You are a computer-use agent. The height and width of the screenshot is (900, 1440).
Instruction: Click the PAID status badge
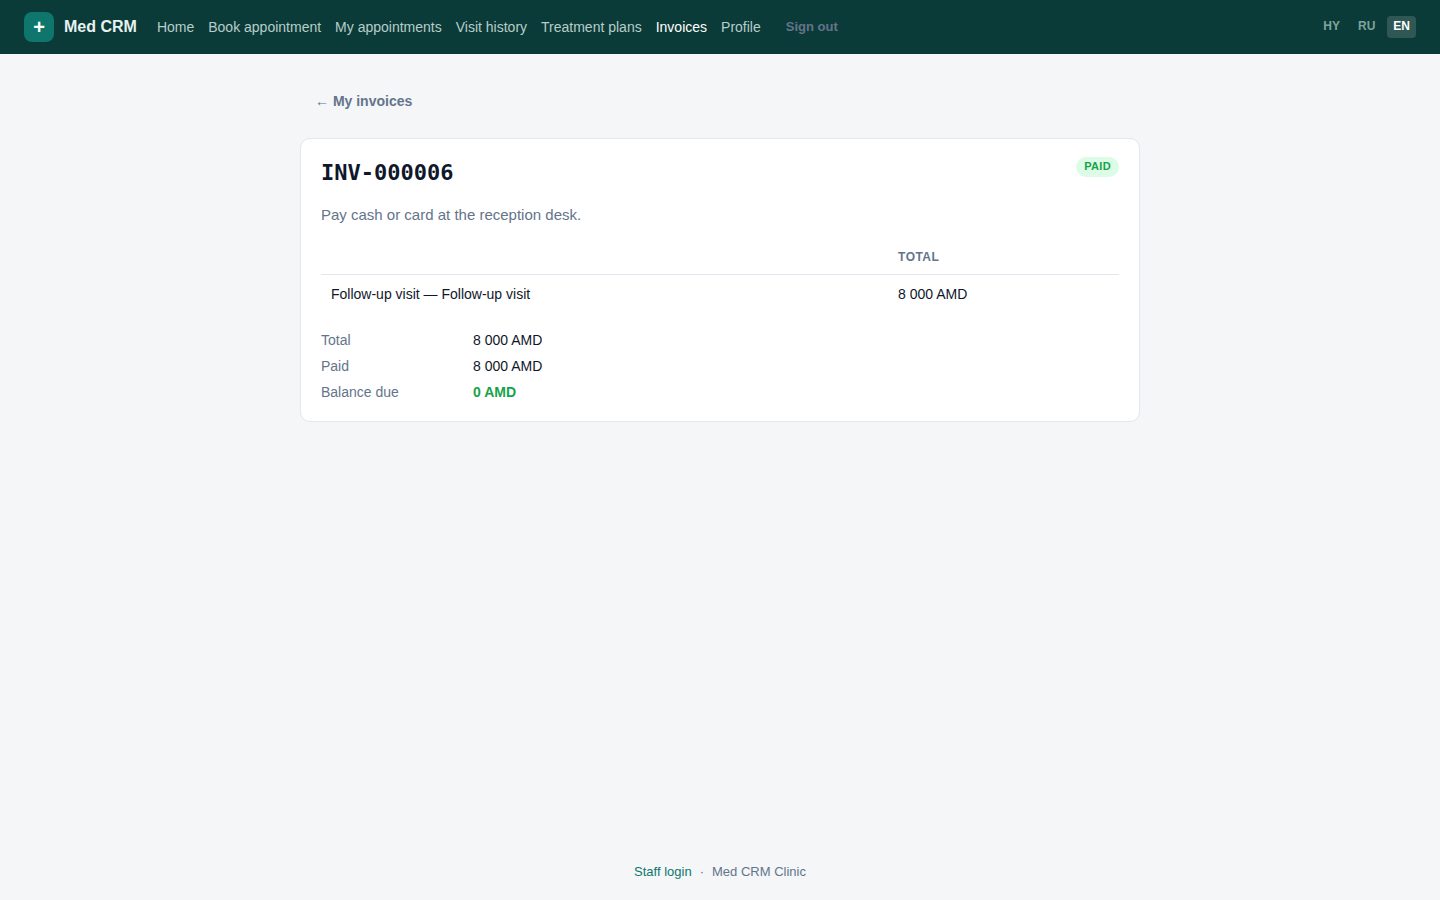tap(1097, 167)
